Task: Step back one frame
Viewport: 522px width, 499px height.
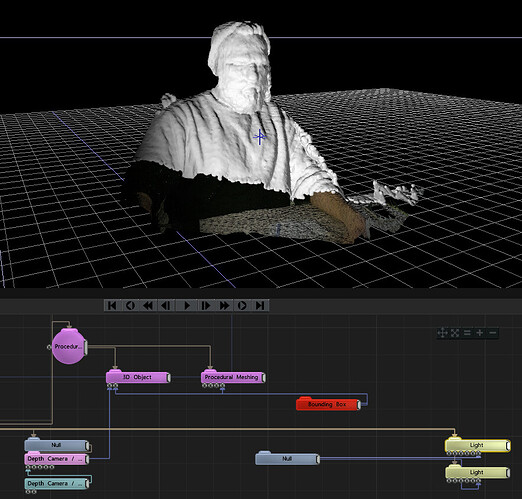Action: [166, 305]
